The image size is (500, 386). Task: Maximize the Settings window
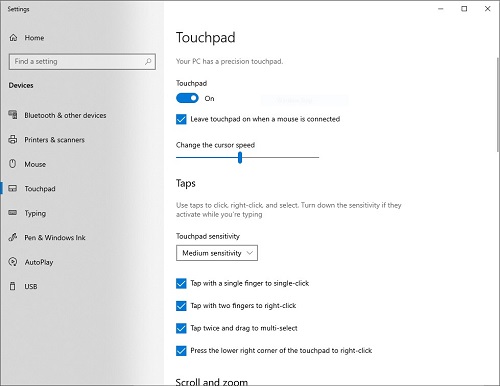464,9
